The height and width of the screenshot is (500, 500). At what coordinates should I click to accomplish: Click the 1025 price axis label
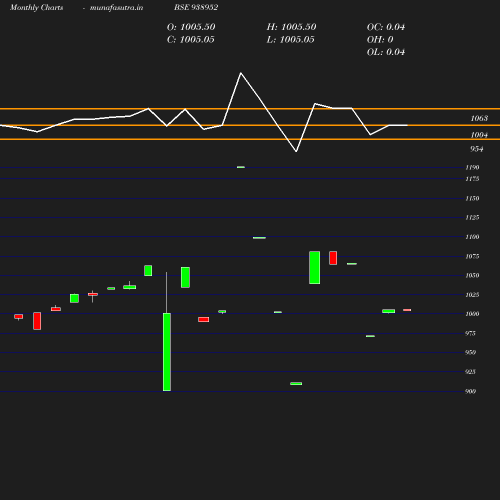(x=472, y=294)
